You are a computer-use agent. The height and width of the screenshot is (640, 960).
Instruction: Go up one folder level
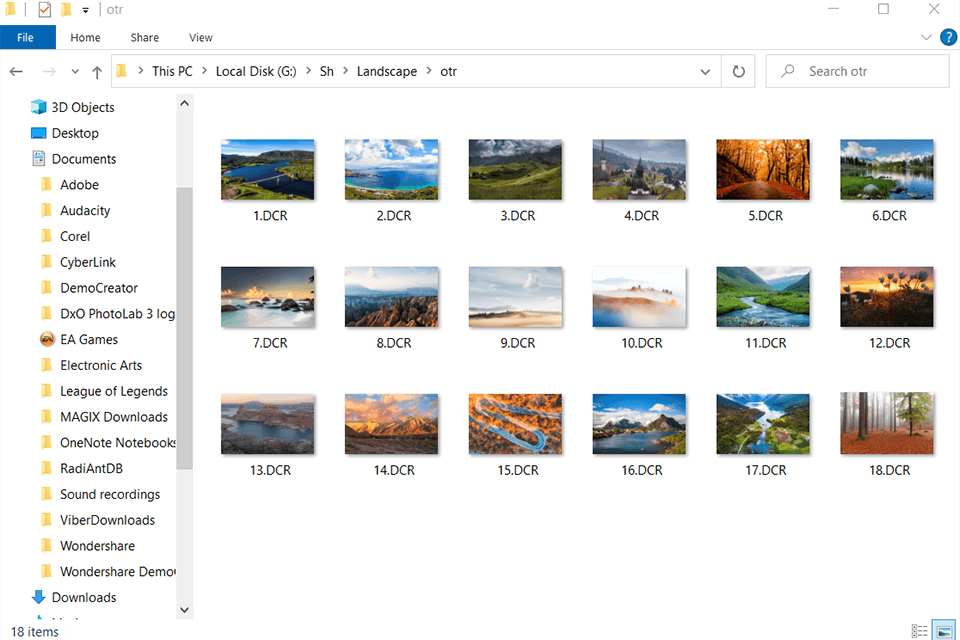97,72
